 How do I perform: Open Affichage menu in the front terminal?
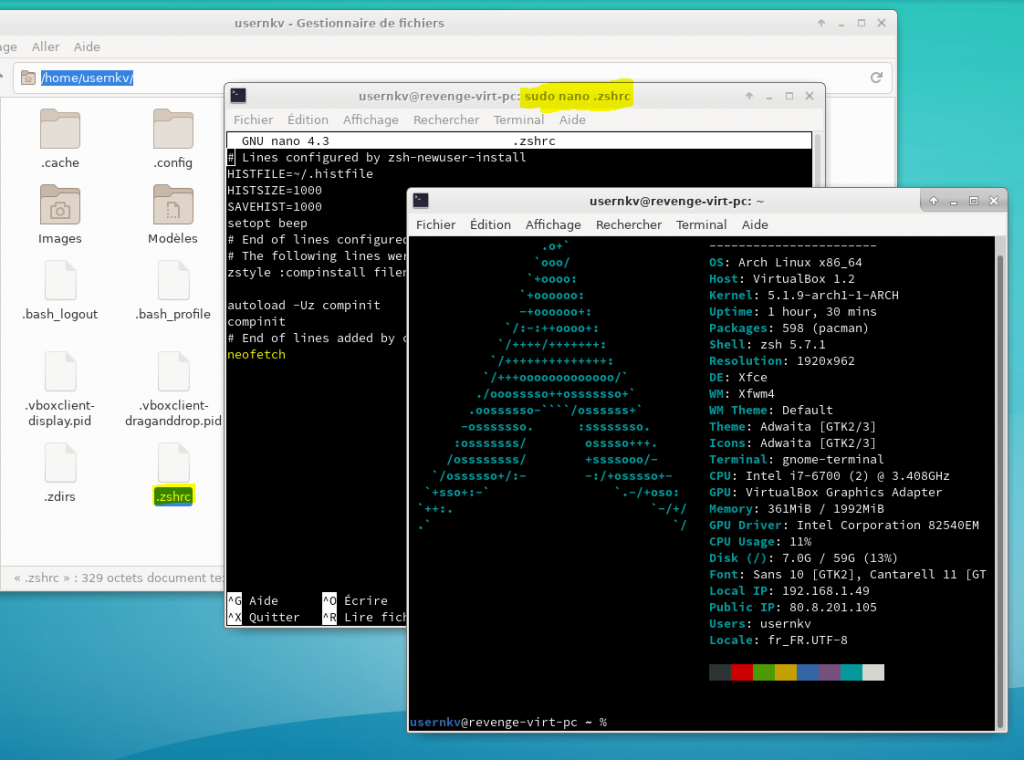coord(553,225)
